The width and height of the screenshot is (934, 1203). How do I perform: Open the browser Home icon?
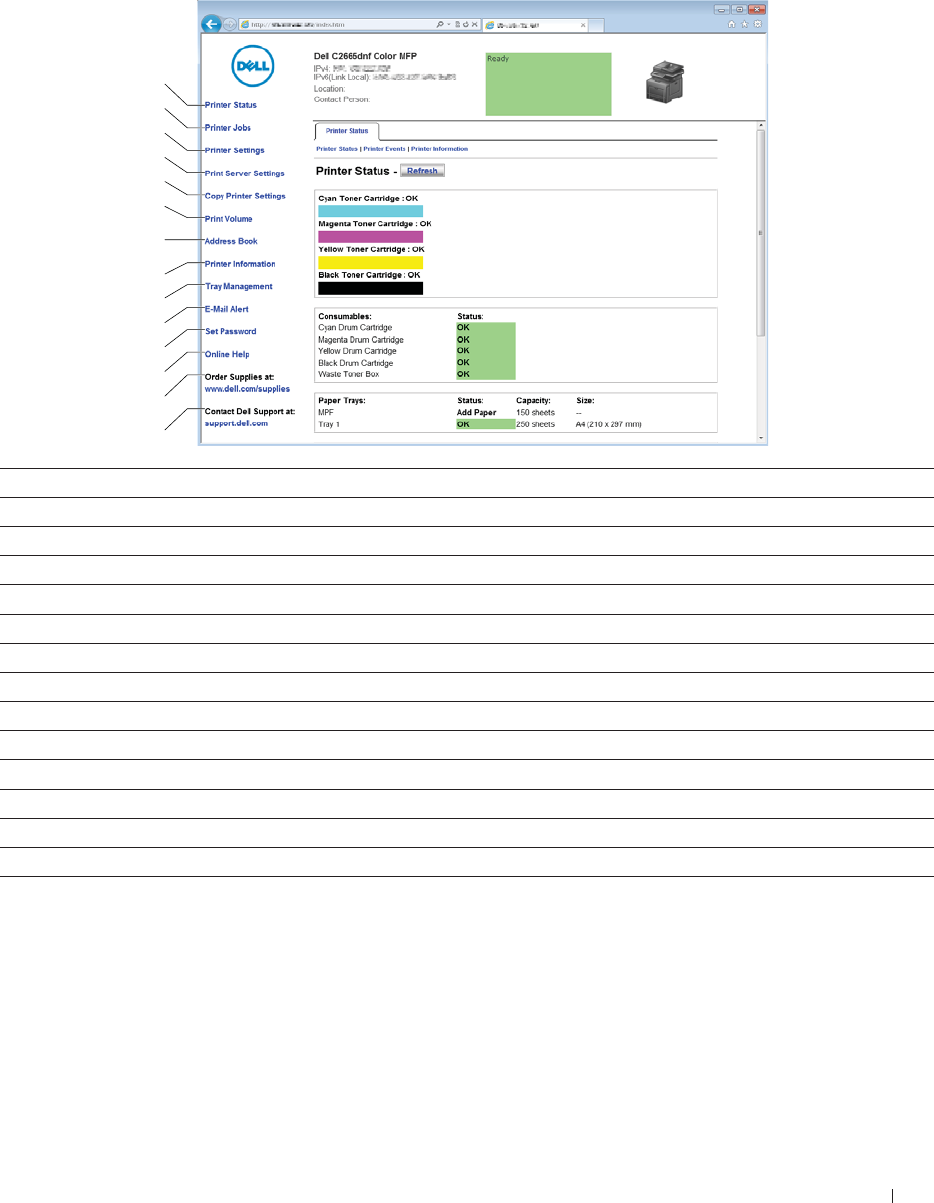(732, 24)
